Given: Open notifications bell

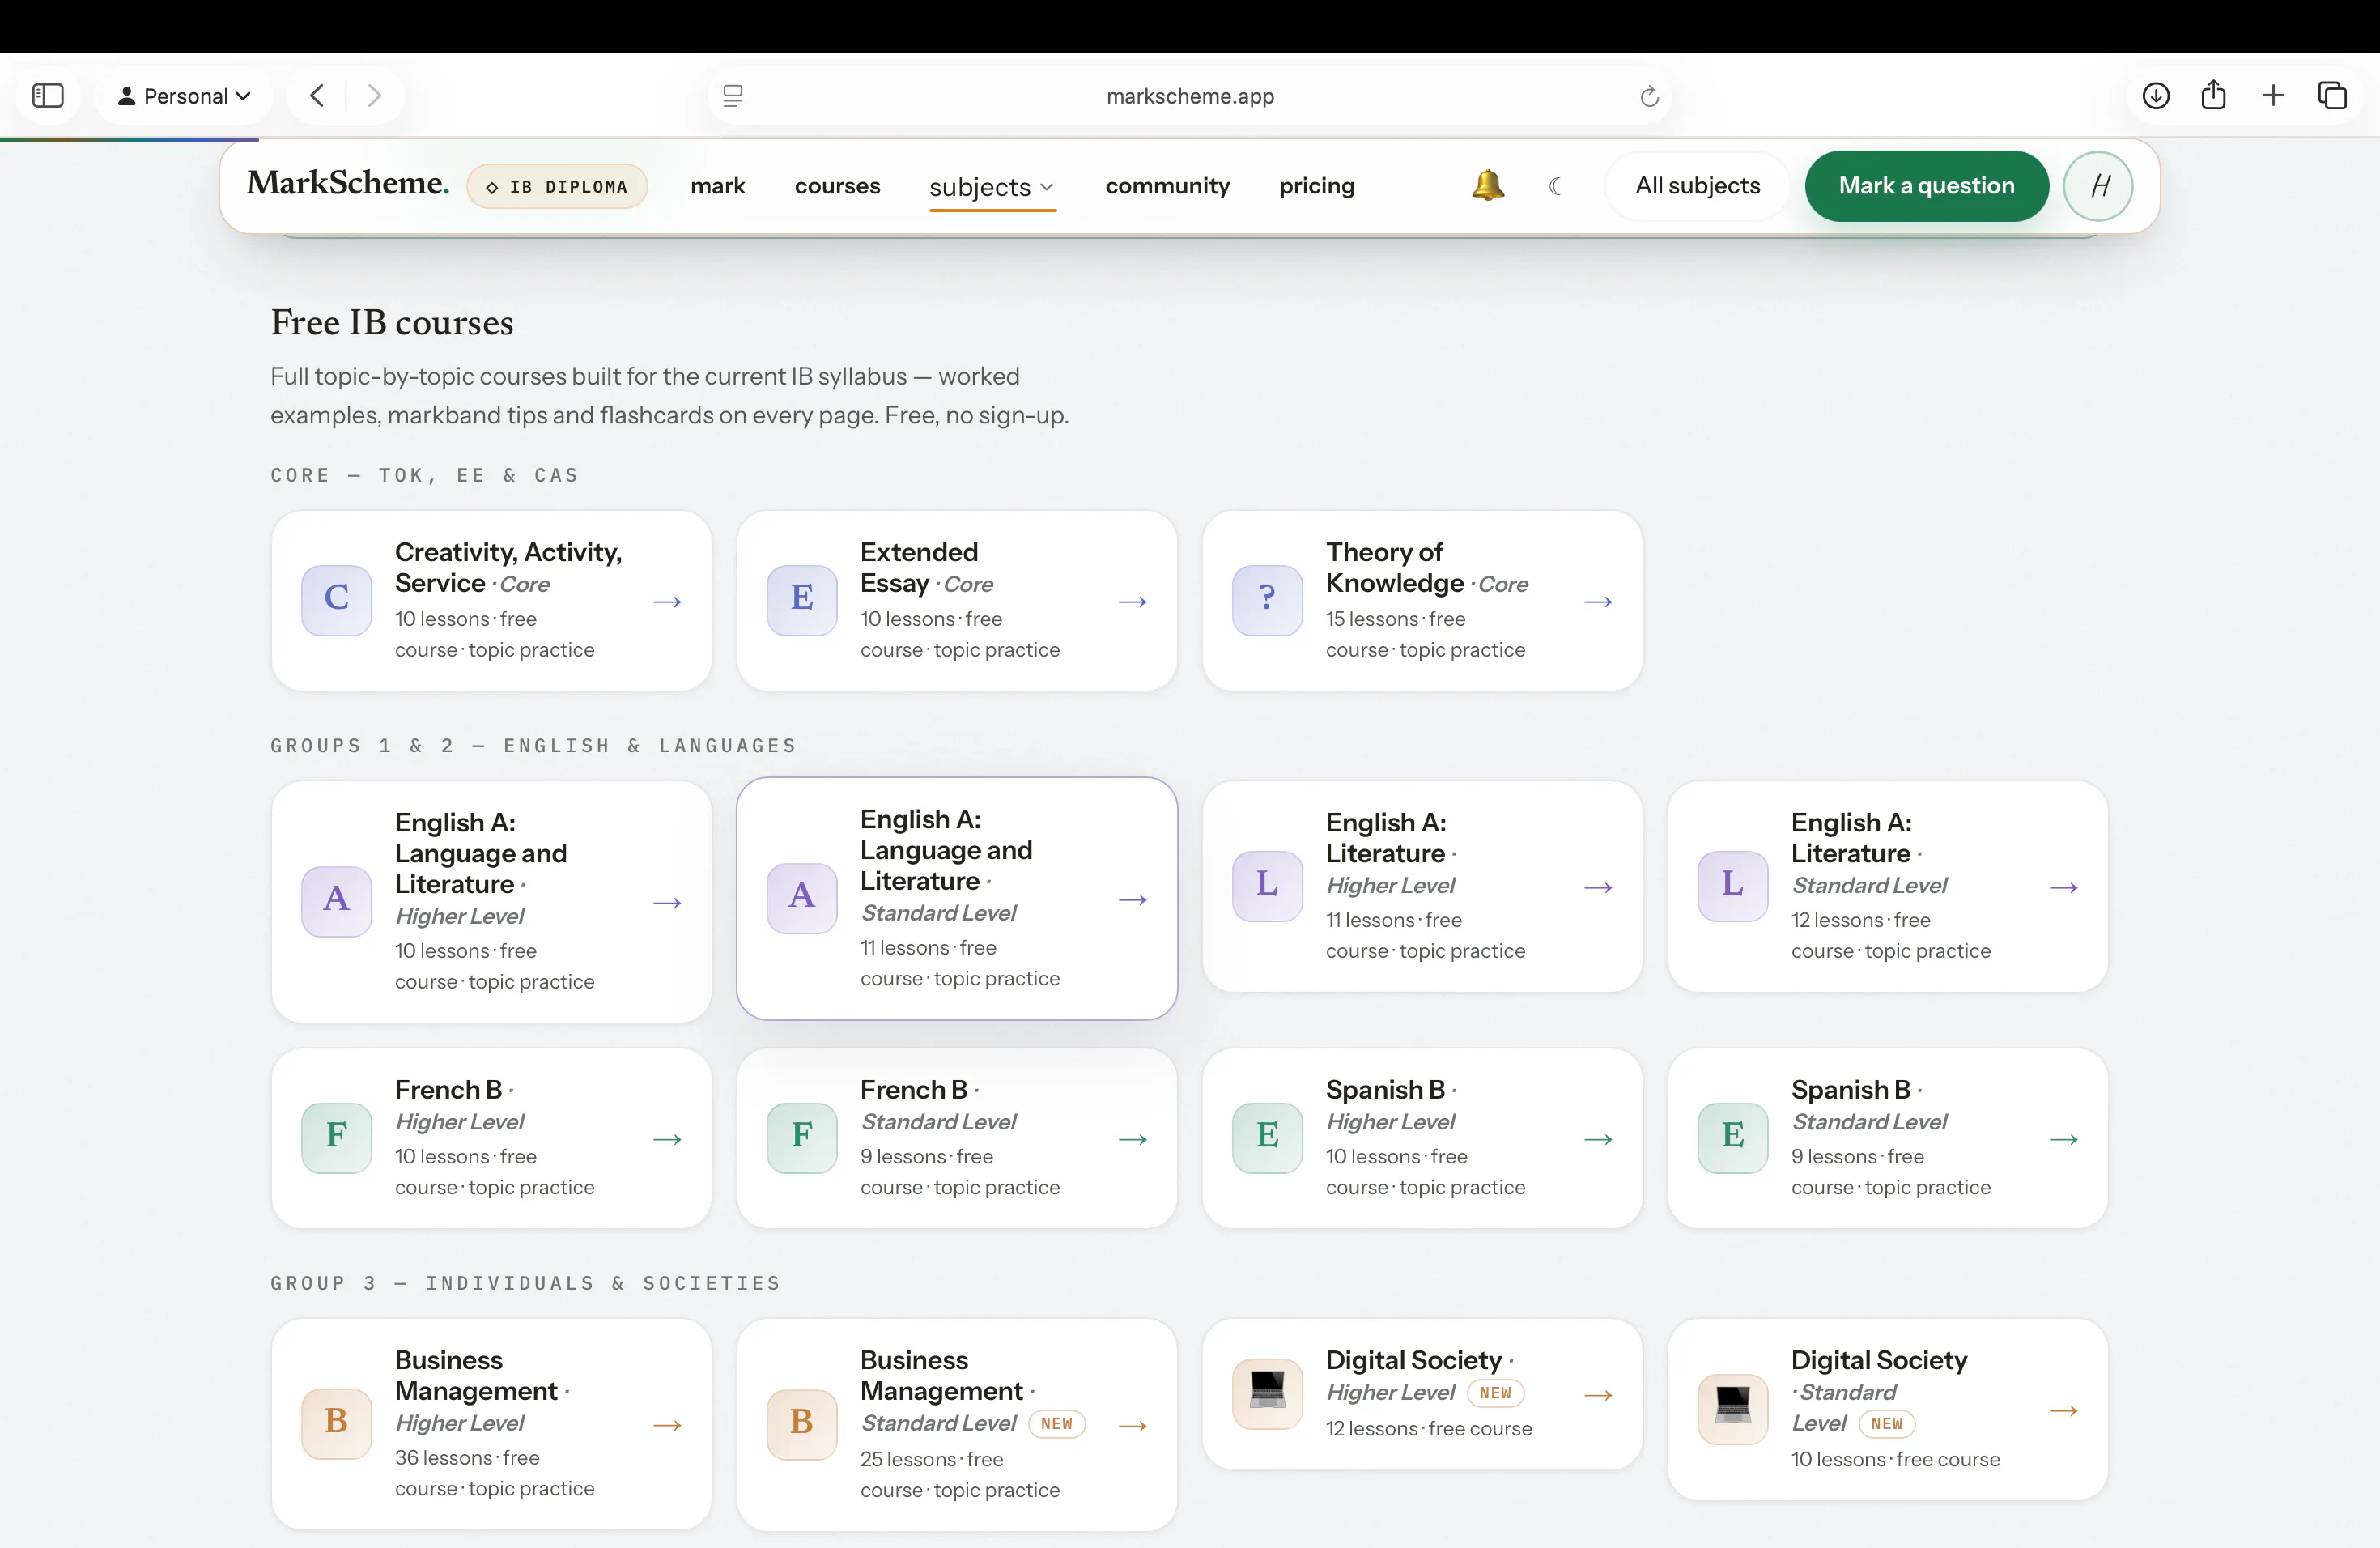Looking at the screenshot, I should 1488,186.
